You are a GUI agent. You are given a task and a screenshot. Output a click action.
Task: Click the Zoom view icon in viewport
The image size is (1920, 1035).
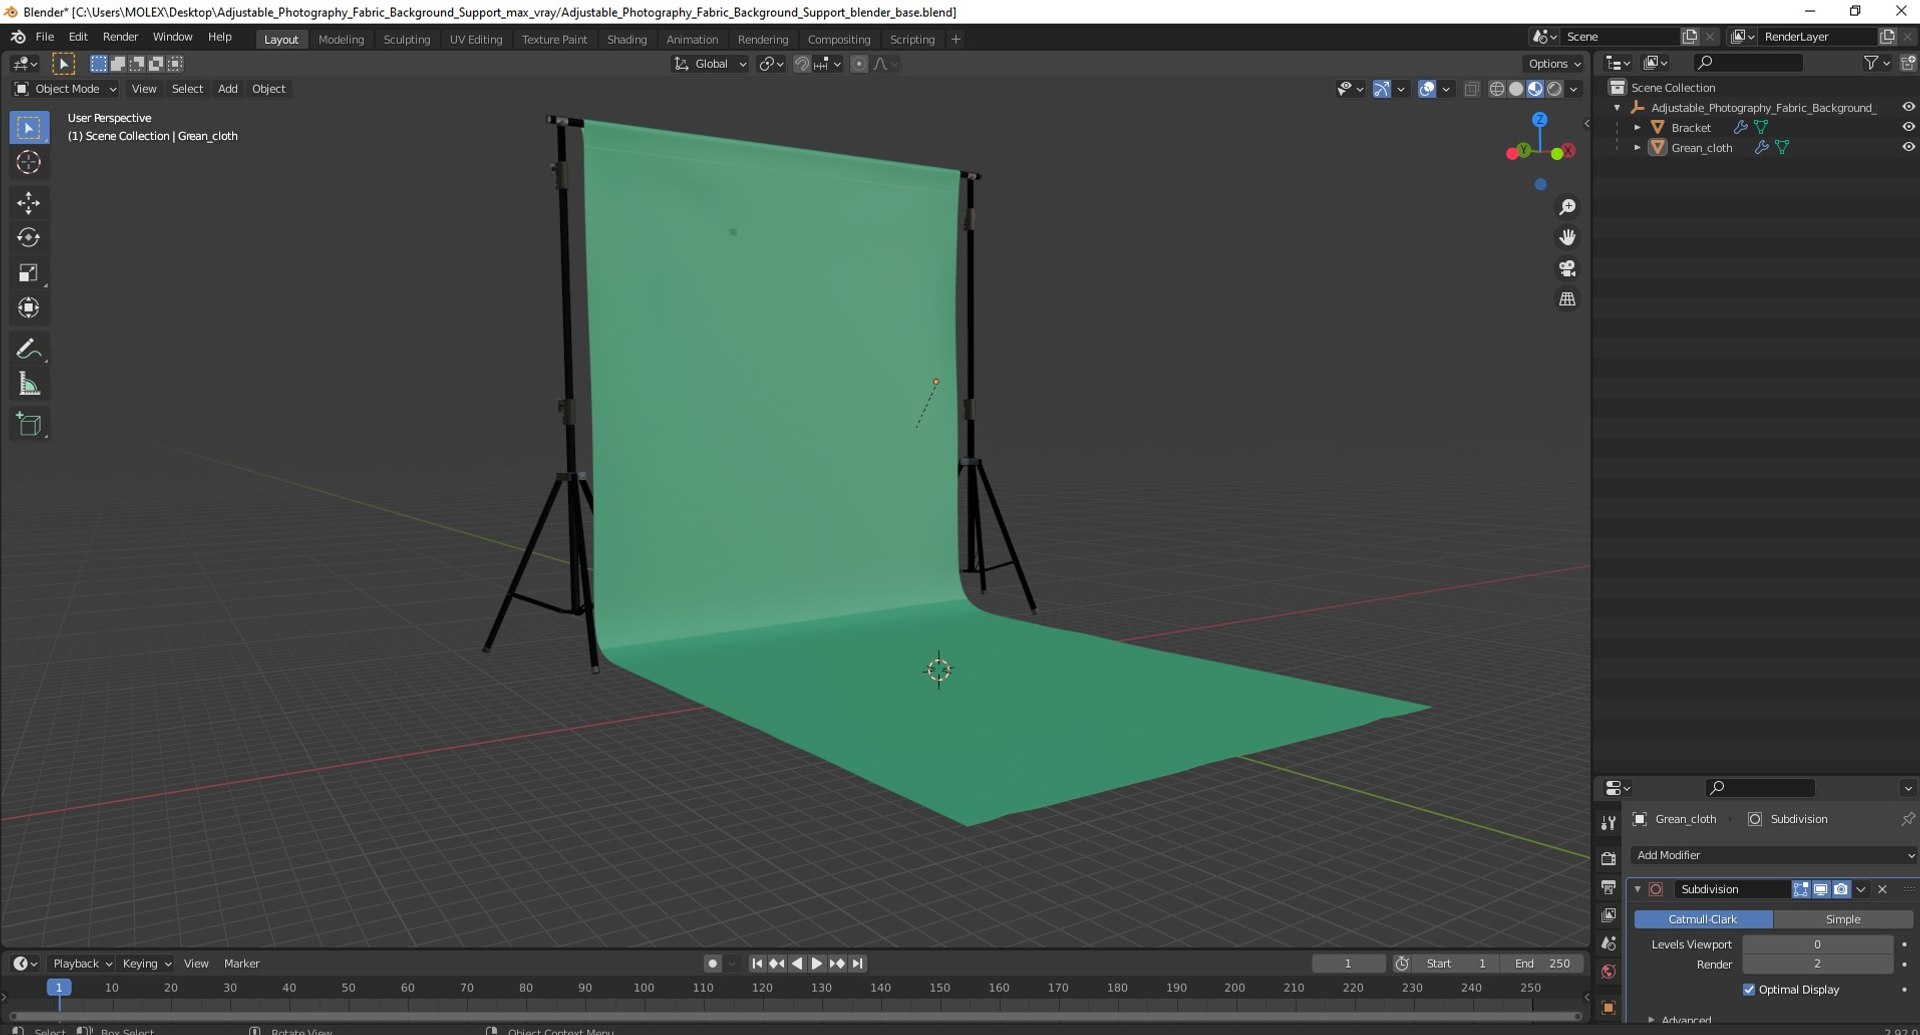pyautogui.click(x=1567, y=207)
